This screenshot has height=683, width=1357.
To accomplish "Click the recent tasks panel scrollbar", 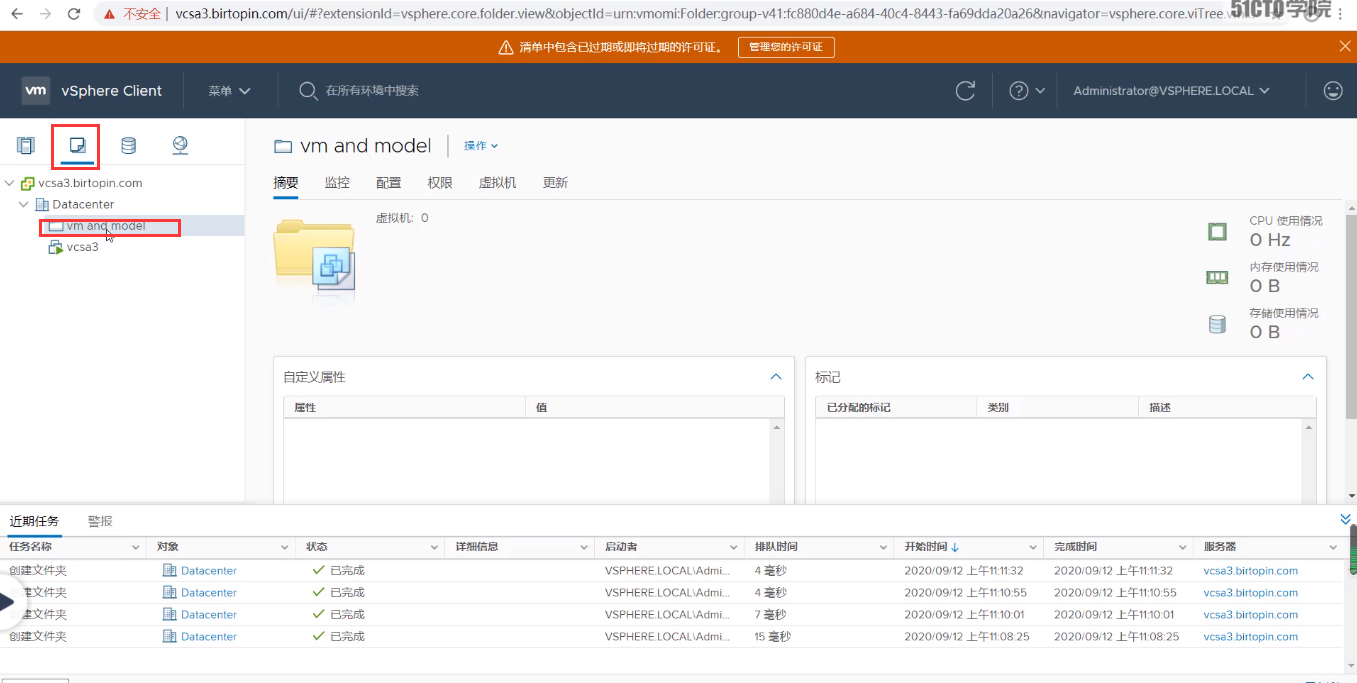I will click(x=1352, y=548).
